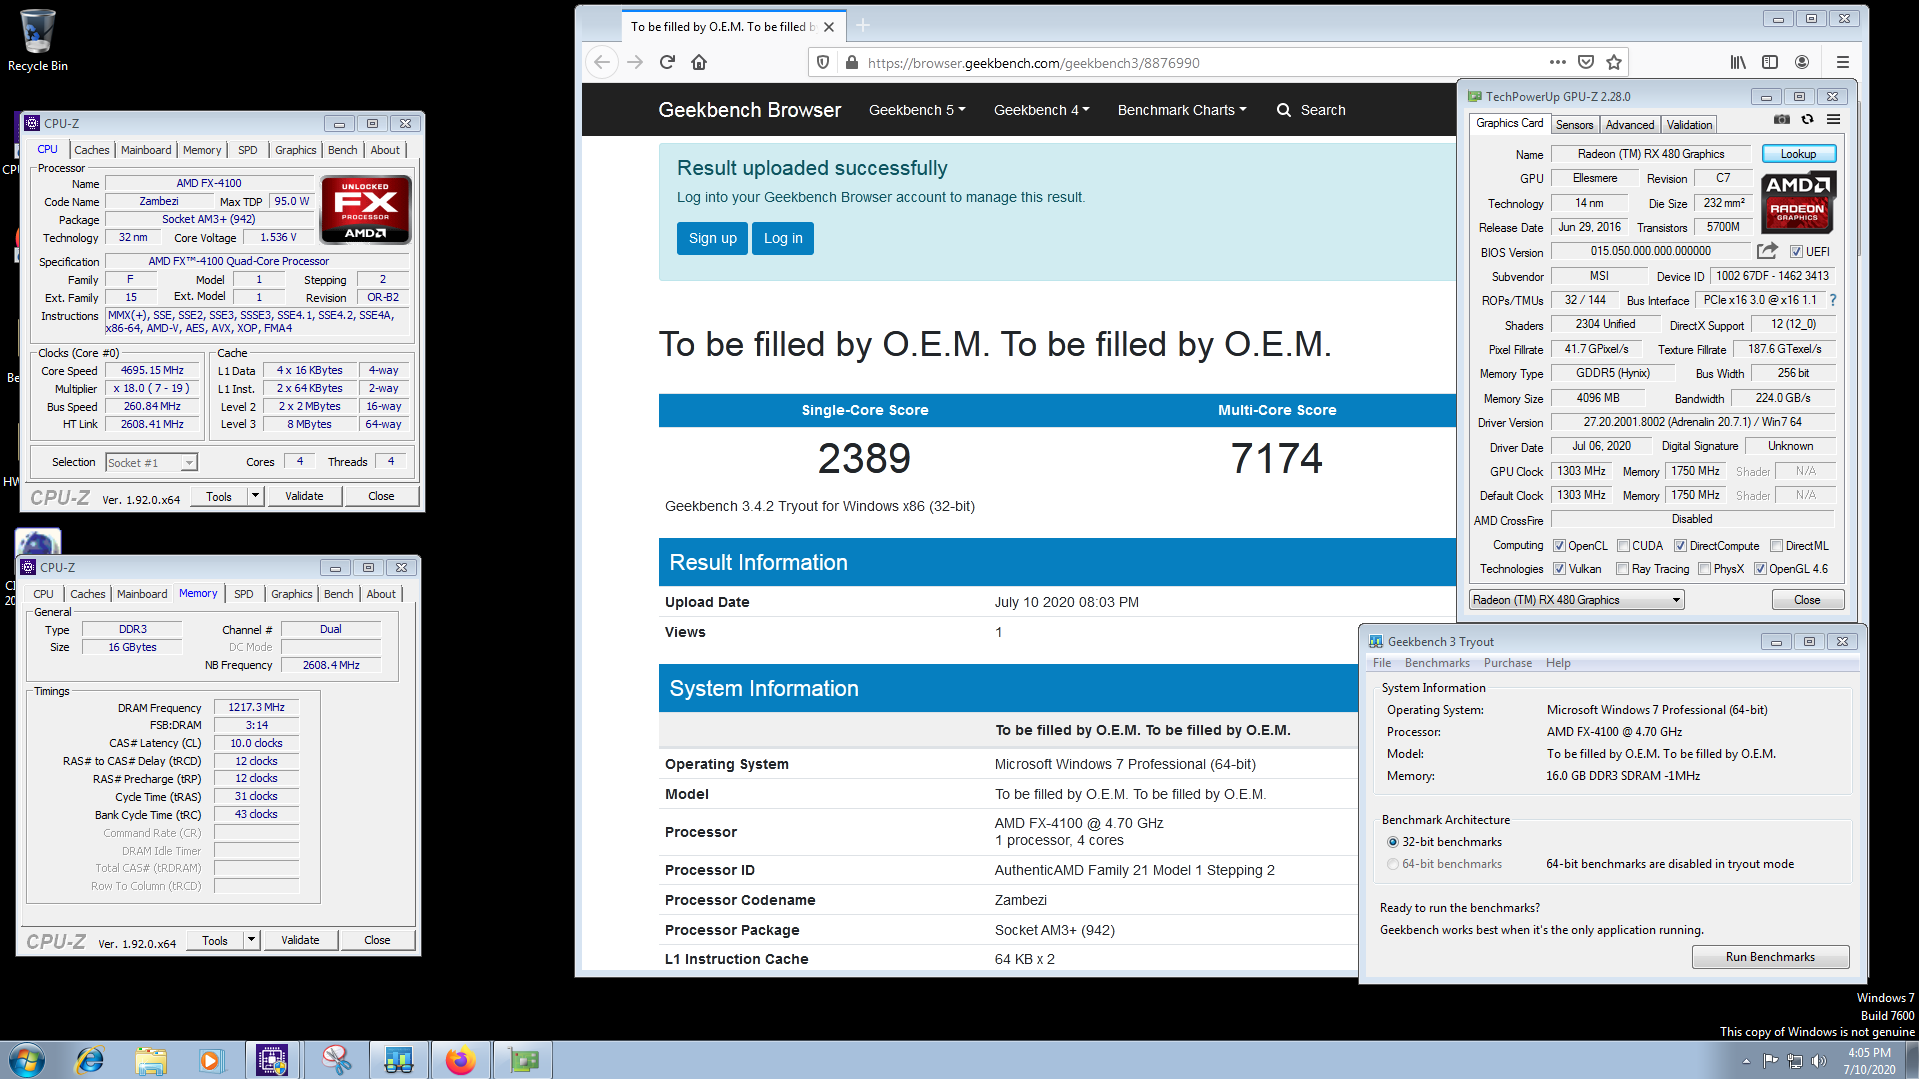
Task: Click the taskbar clock and date
Action: click(1869, 1061)
